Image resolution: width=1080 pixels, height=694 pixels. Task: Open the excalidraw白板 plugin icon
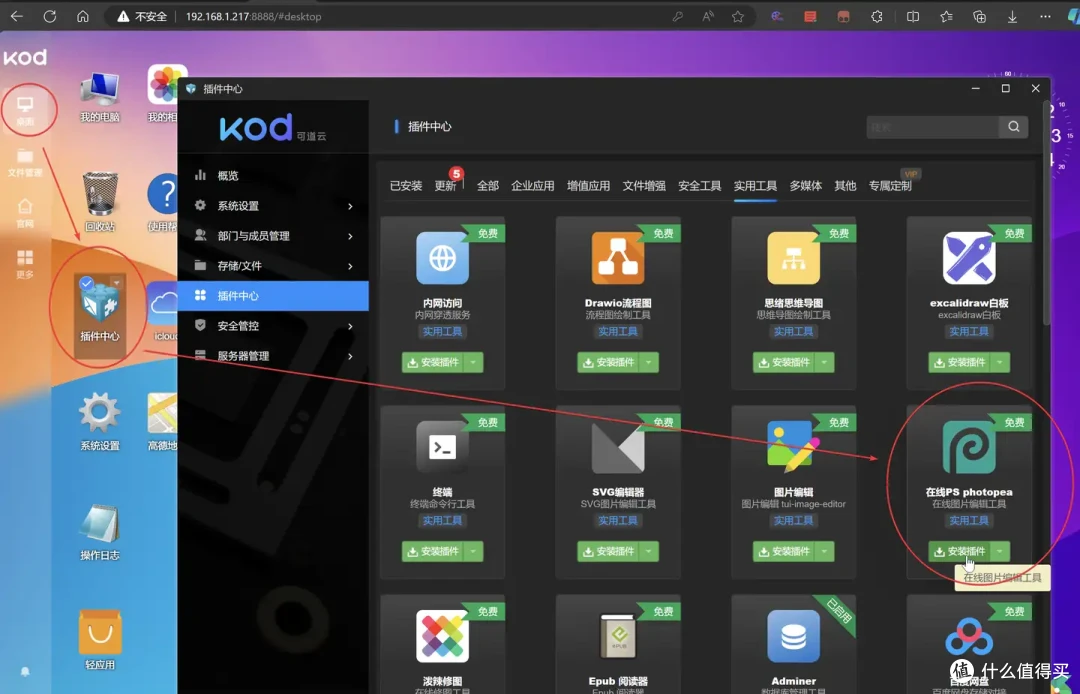[969, 258]
